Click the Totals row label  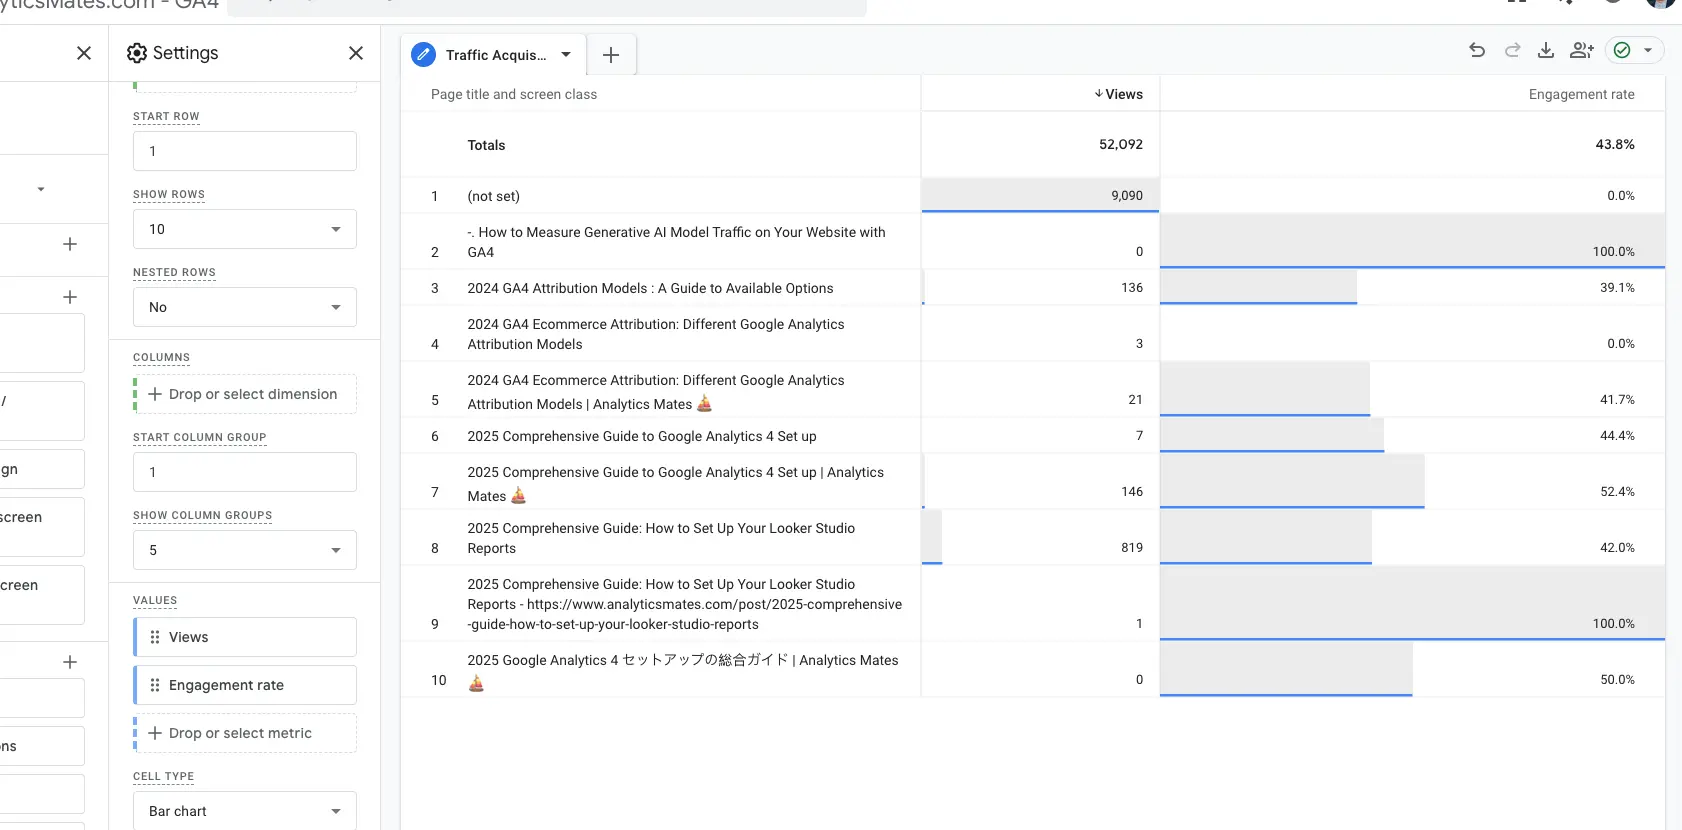pos(486,145)
